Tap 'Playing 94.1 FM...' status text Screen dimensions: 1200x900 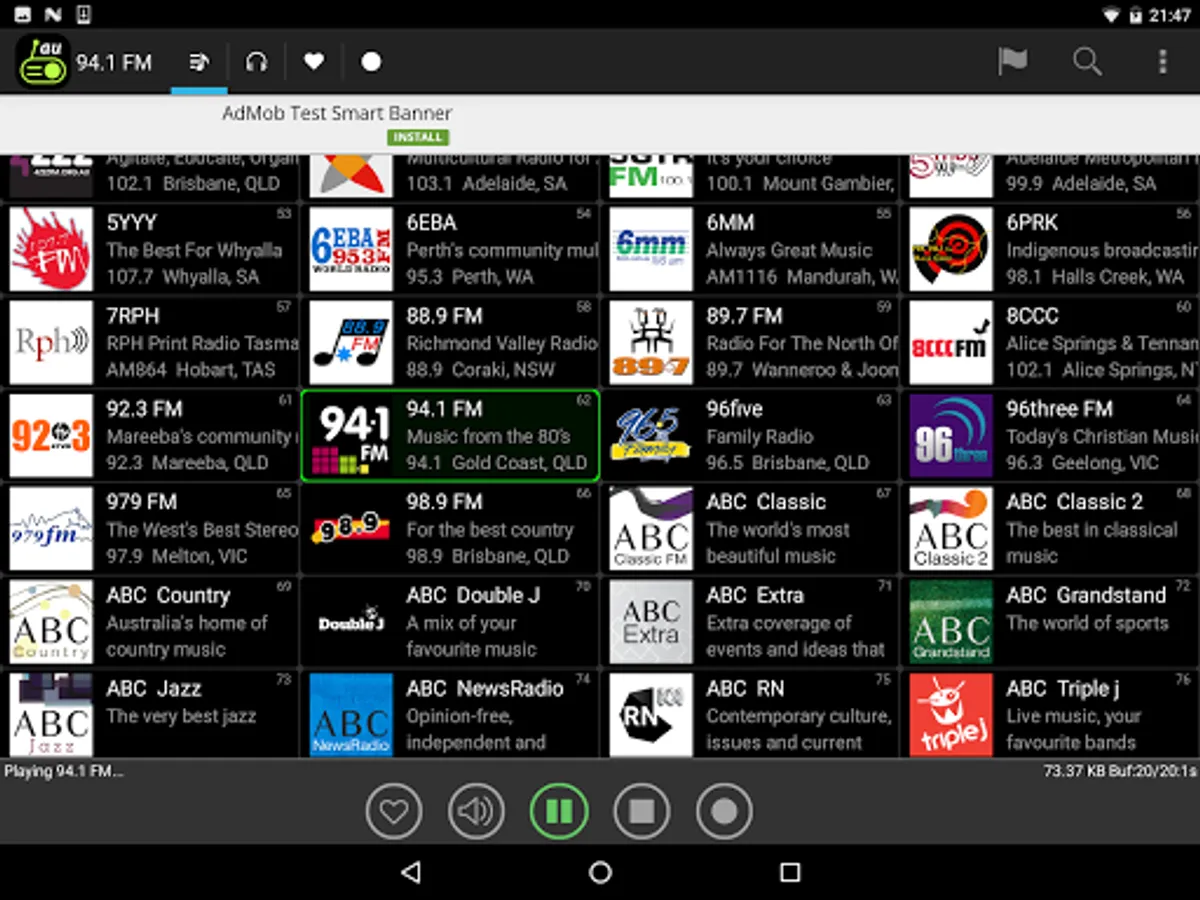(64, 771)
